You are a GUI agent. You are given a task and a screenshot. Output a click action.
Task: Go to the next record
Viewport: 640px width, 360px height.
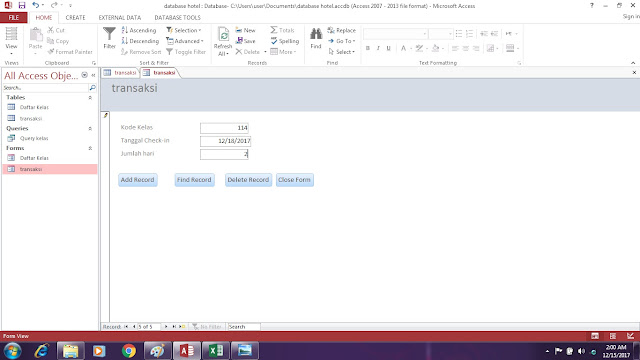tap(166, 327)
